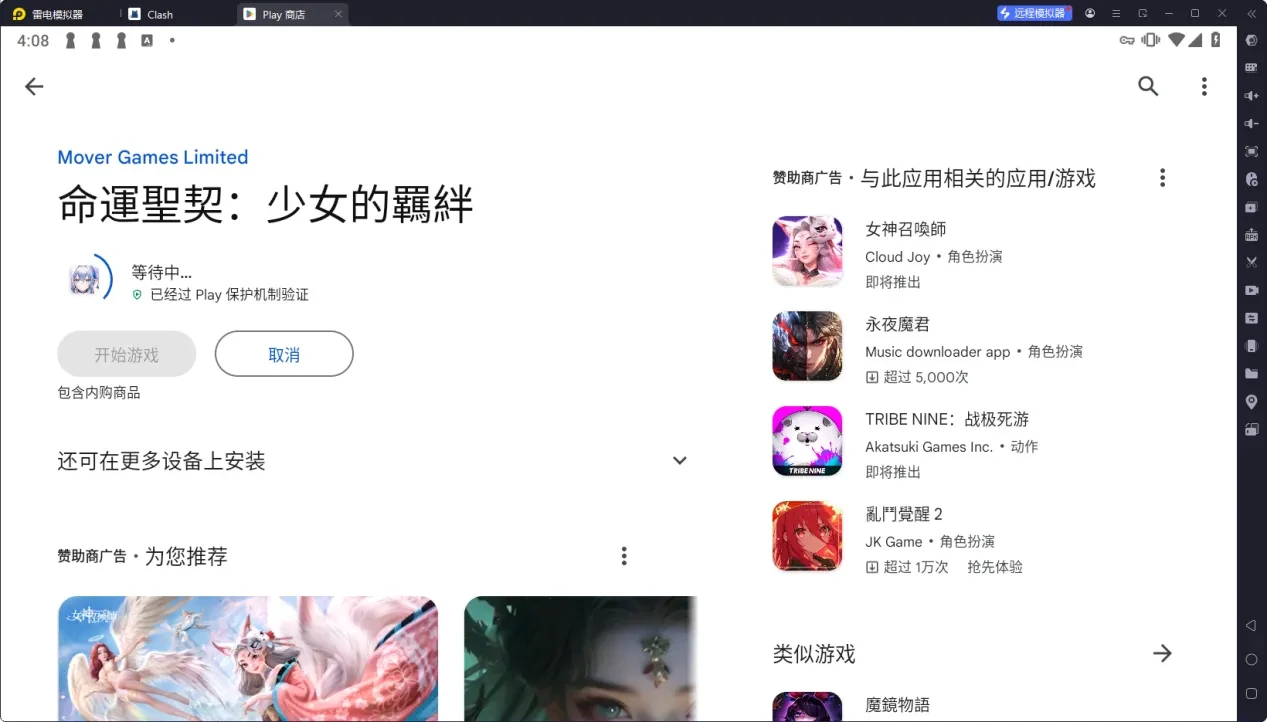This screenshot has height=722, width=1267.
Task: Open the operation recorder icon in sidebar
Action: pos(1251,179)
